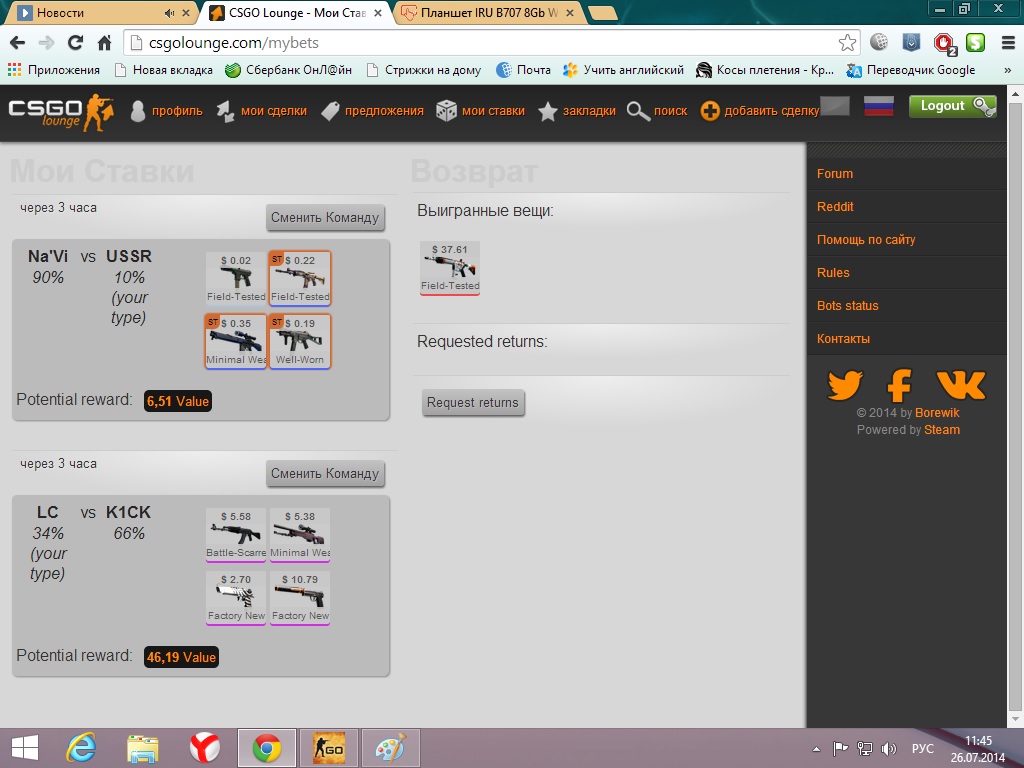Select the $5.58 Battle-Scarred AK item
This screenshot has height=768, width=1024.
click(x=236, y=534)
